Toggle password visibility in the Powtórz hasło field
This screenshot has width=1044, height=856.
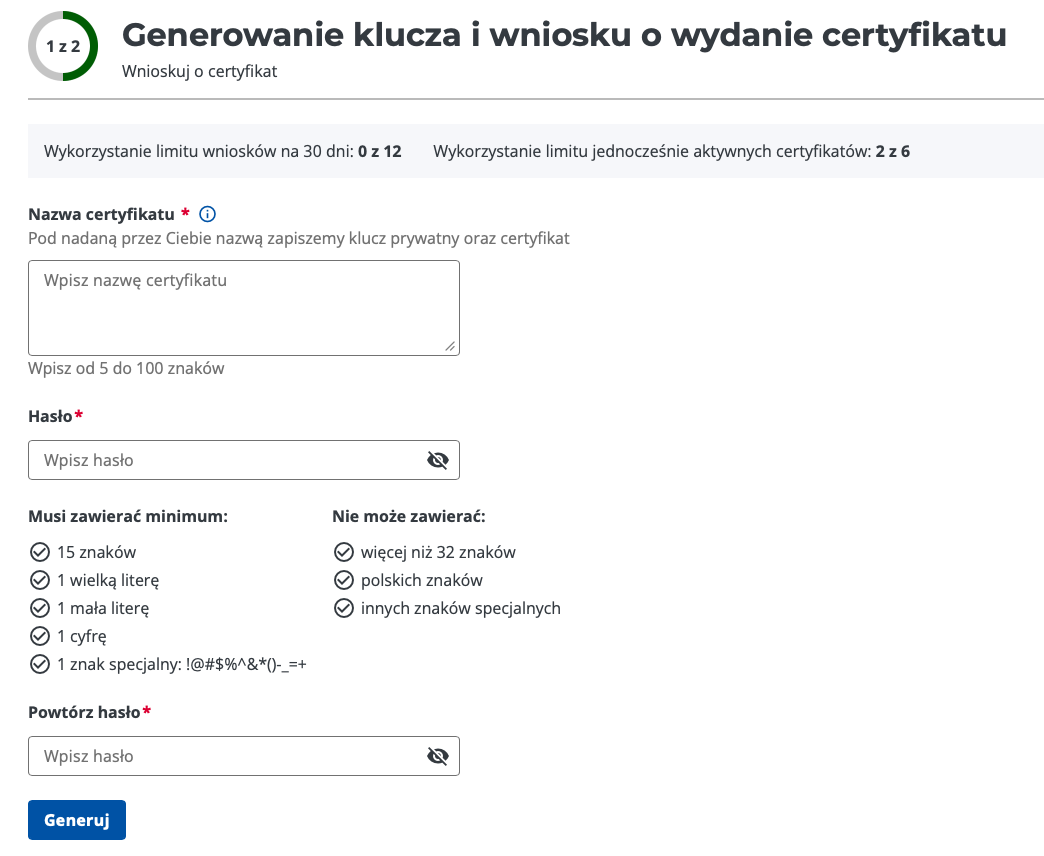pos(437,756)
